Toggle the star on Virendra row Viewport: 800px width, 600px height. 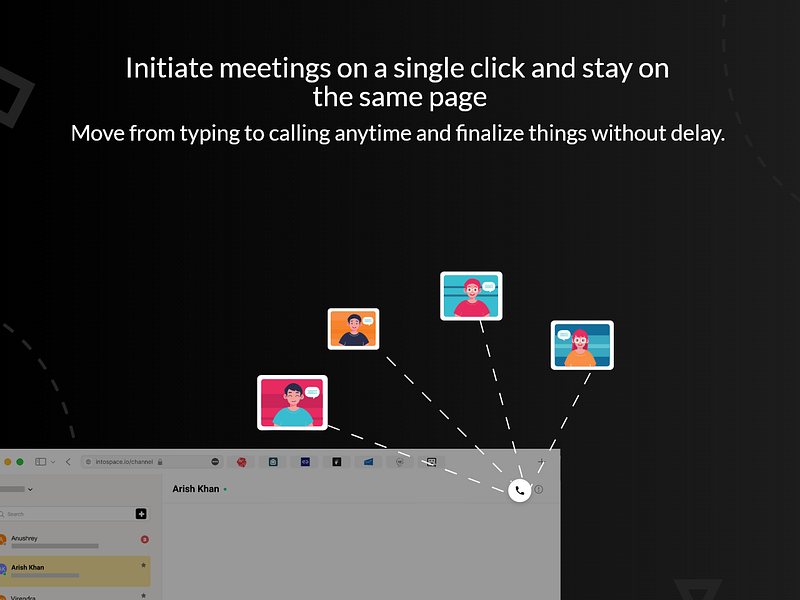click(x=143, y=595)
